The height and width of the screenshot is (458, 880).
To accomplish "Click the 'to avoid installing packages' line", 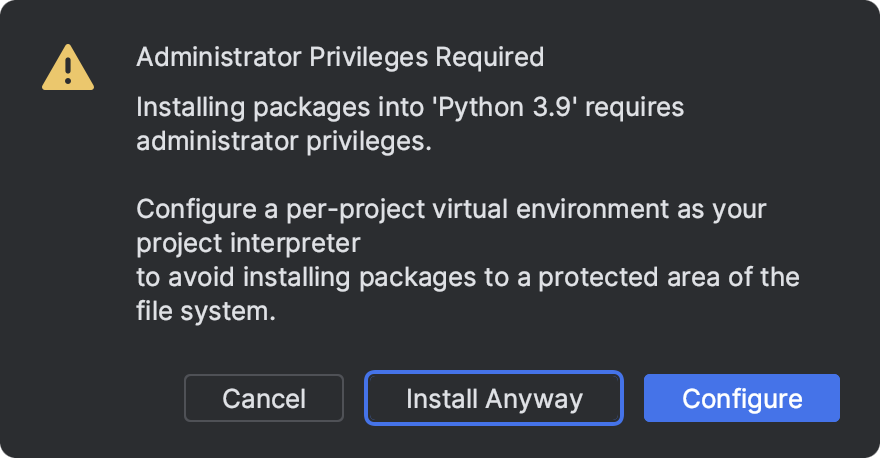I will click(x=467, y=277).
